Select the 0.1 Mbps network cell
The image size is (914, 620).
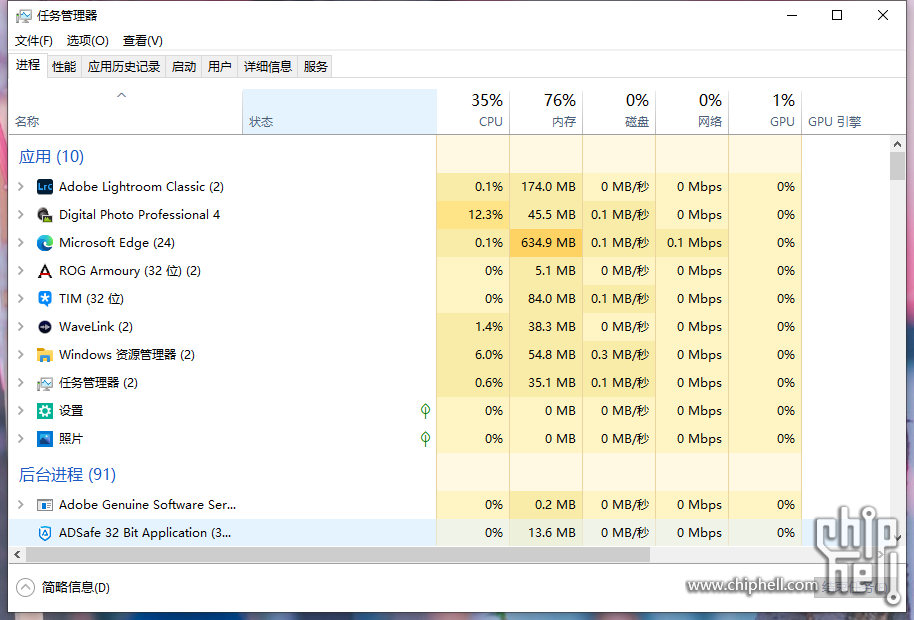tap(692, 242)
